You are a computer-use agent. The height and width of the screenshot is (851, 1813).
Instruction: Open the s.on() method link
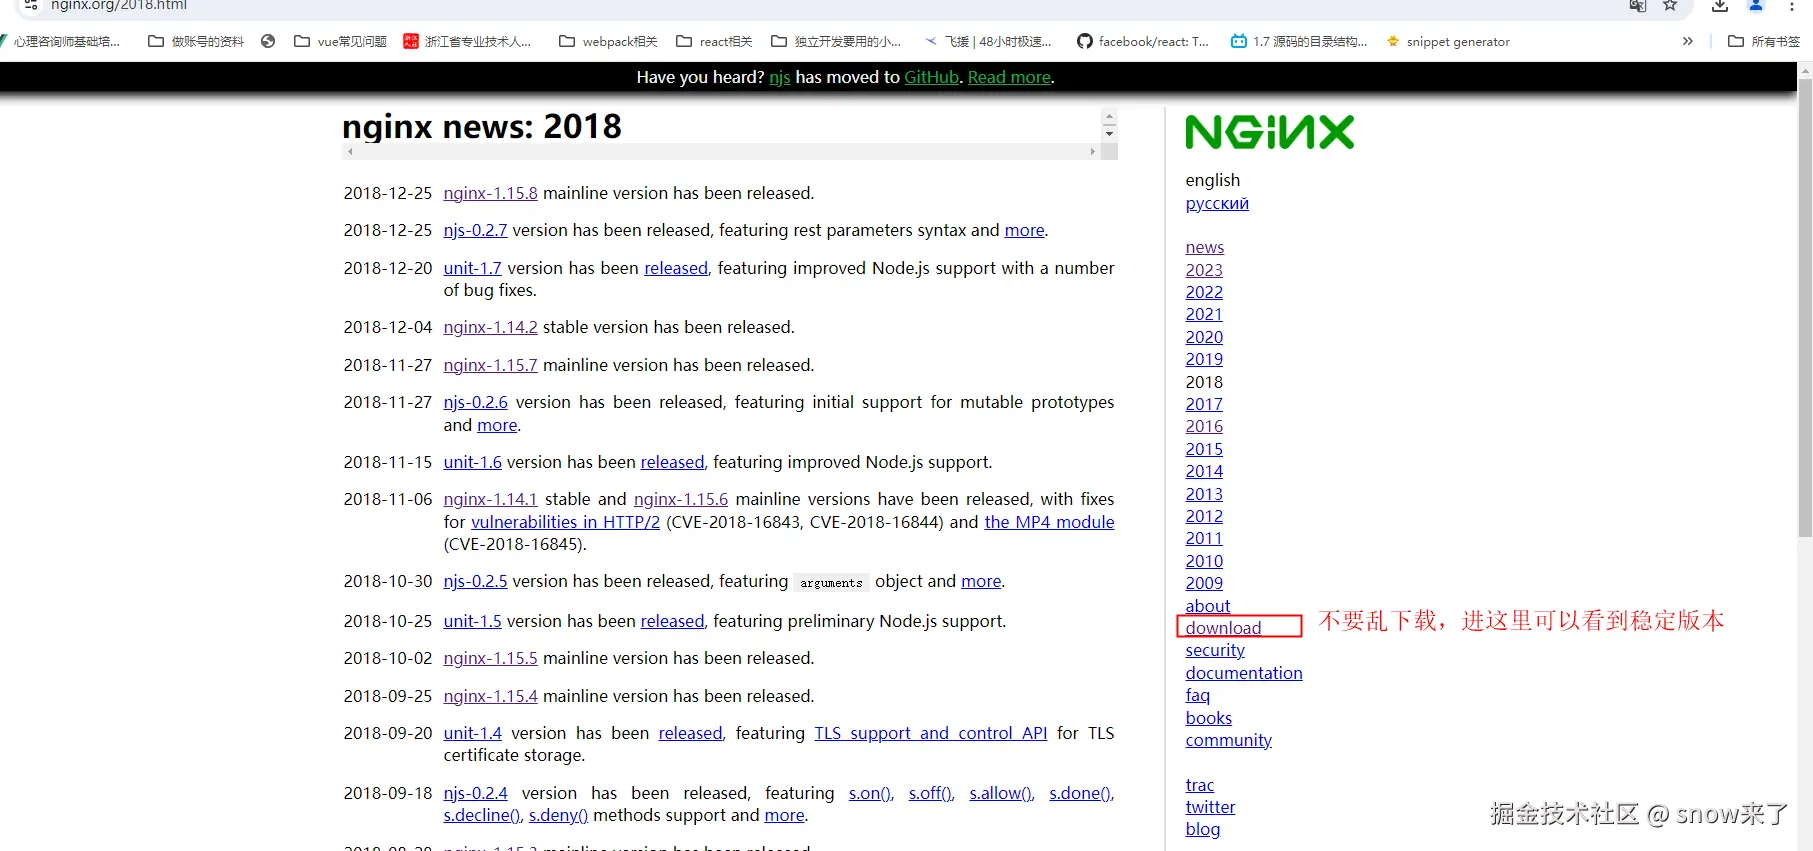(870, 793)
